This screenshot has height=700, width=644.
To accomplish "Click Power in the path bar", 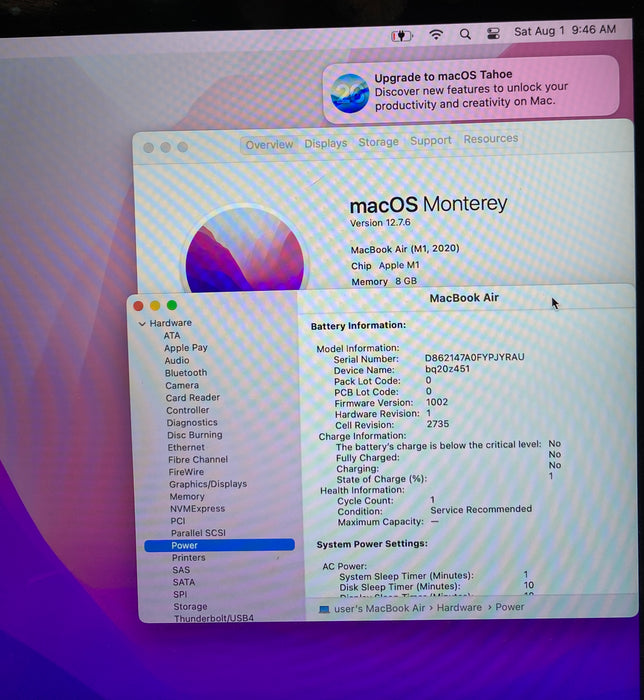I will coord(510,607).
